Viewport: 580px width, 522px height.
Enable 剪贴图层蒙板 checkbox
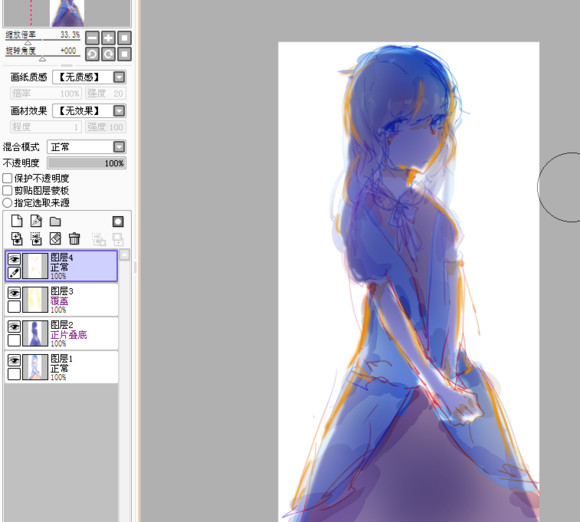7,191
